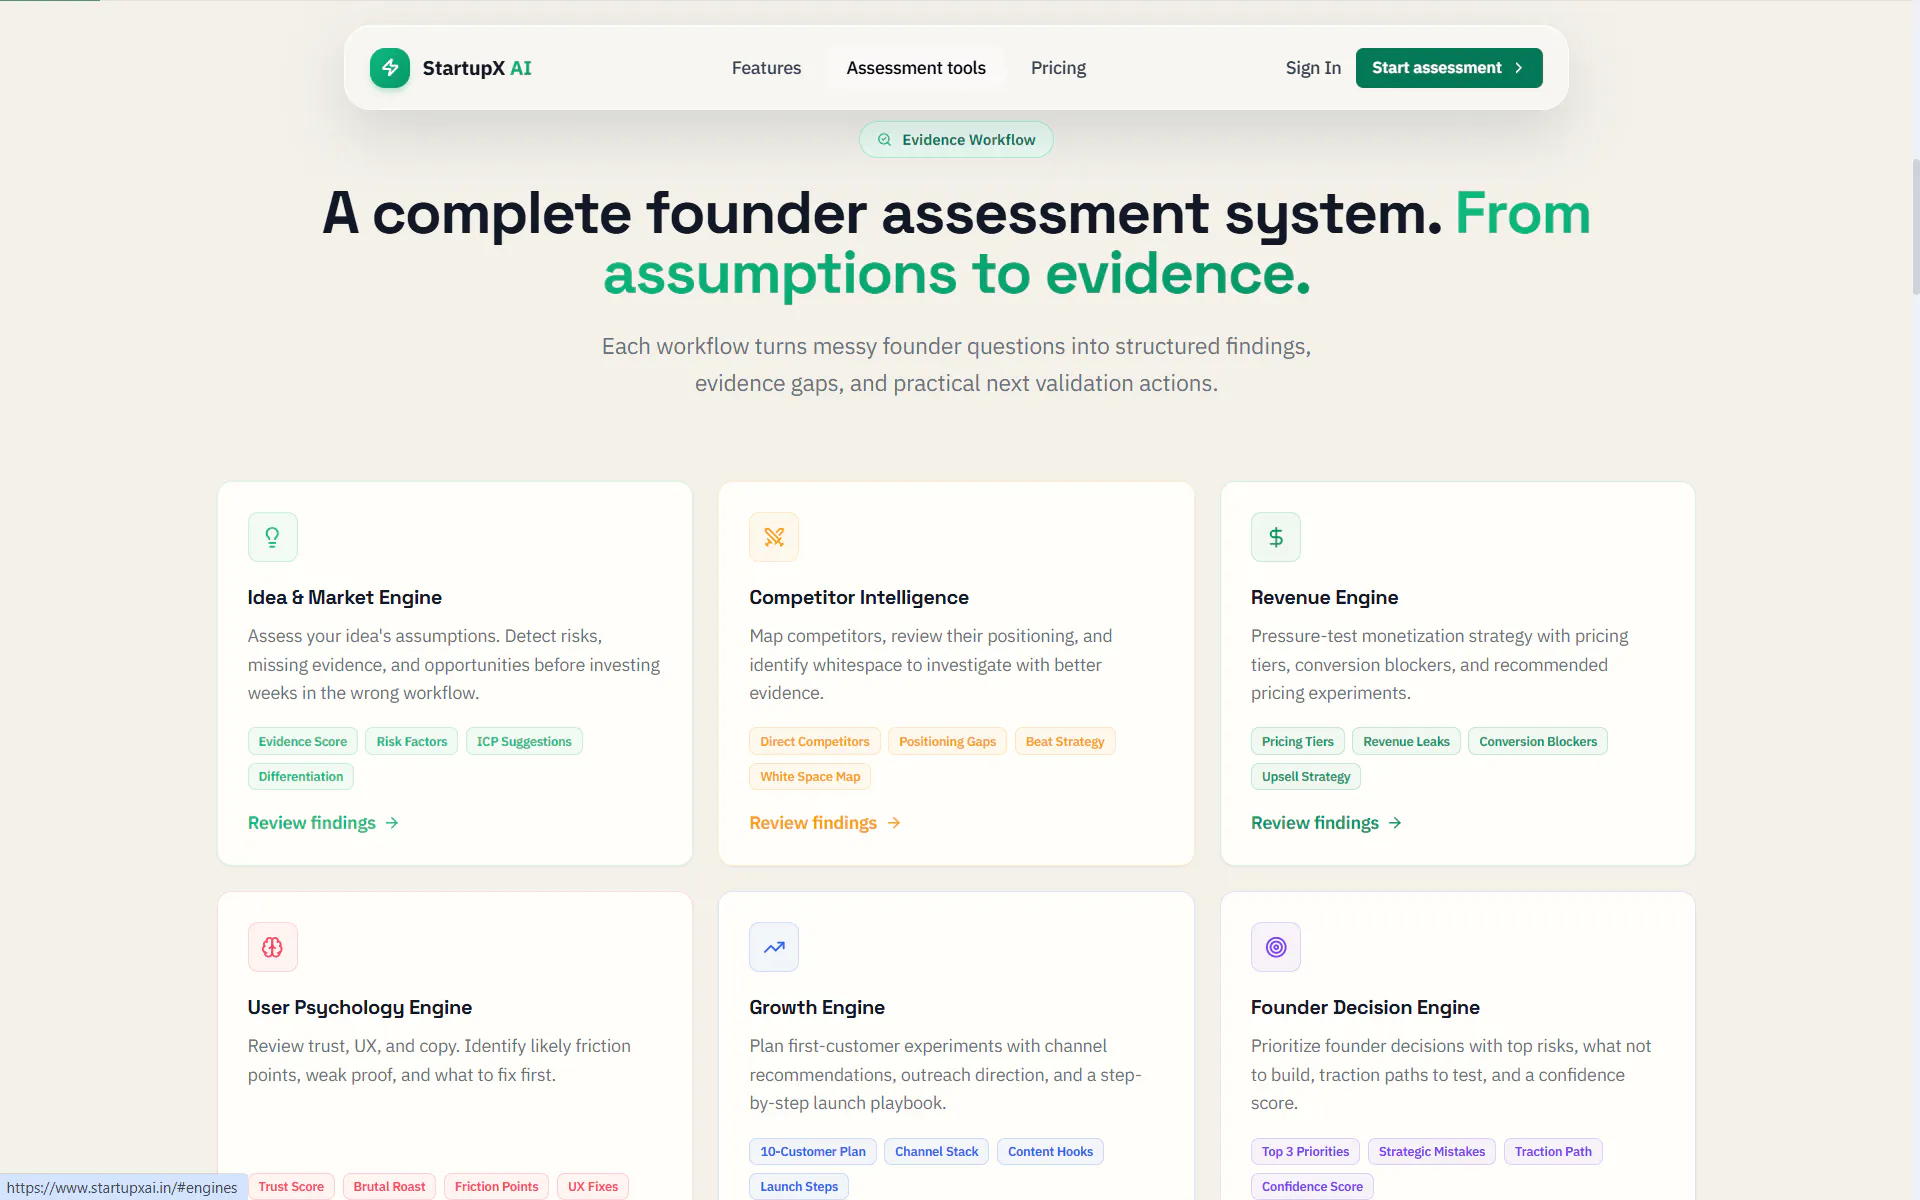Screen dimensions: 1920x1200
Task: Click the Start assessment button
Action: click(1449, 68)
